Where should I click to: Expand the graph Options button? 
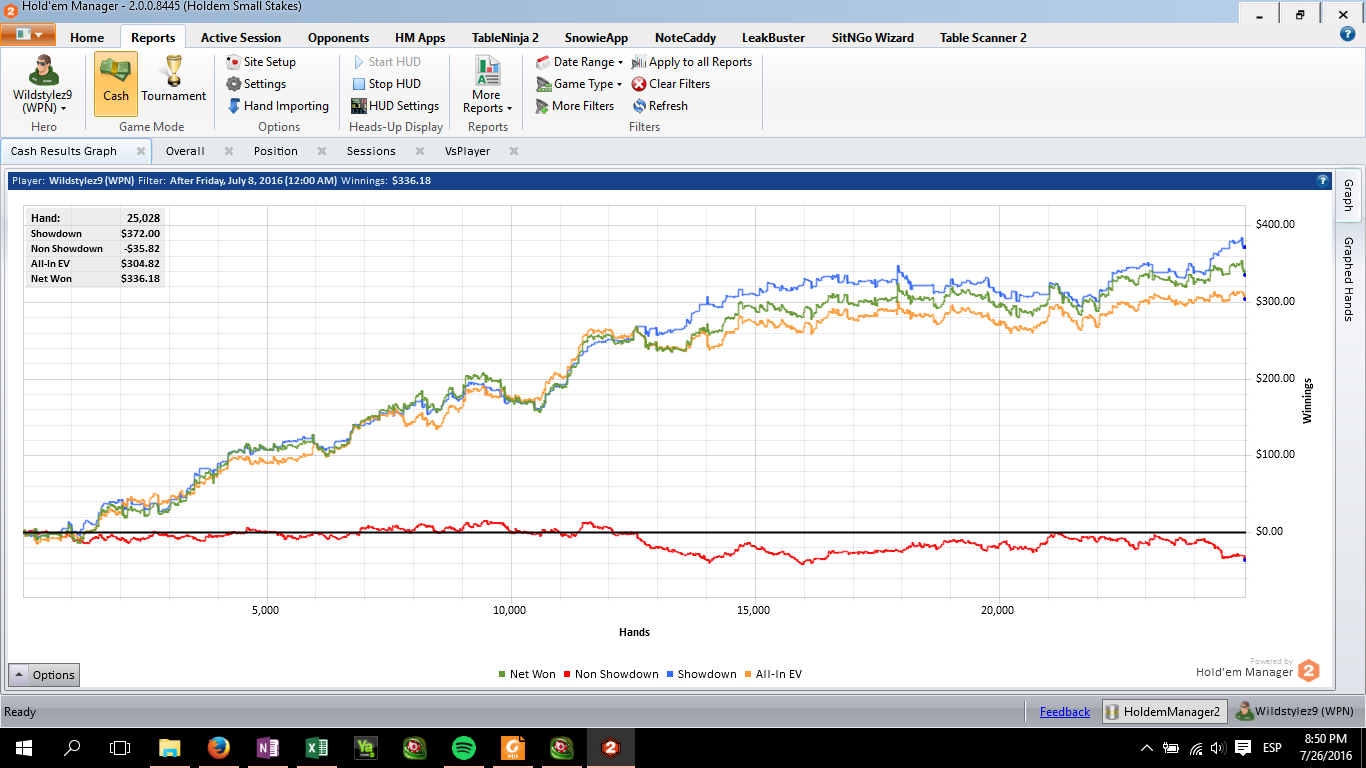point(44,675)
